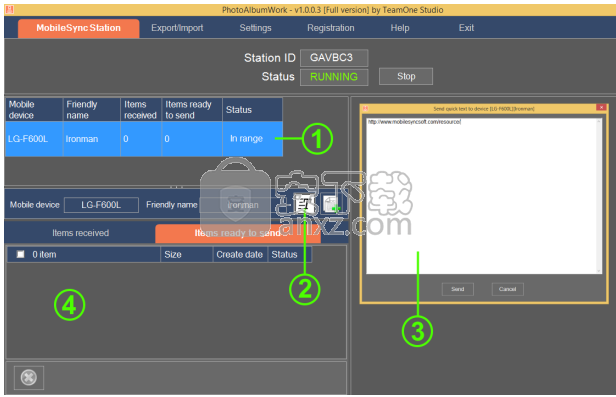
Task: Select the LG-F600L device row
Action: tap(144, 139)
